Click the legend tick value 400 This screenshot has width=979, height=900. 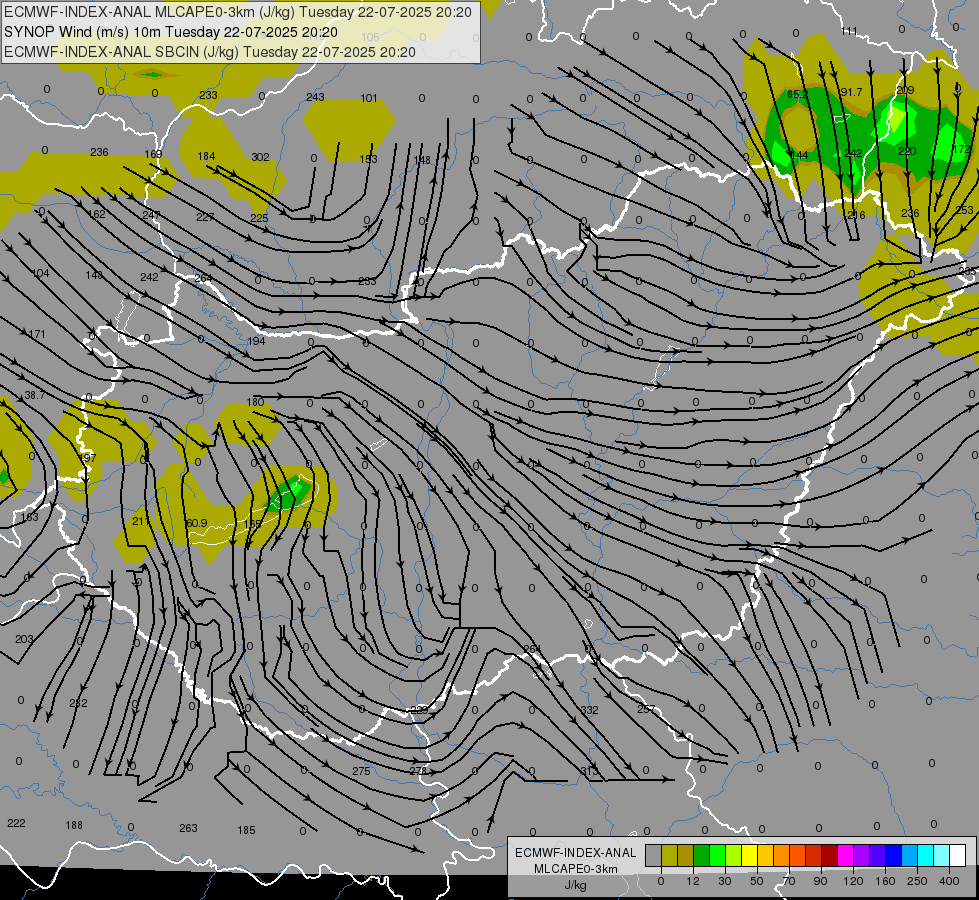[949, 881]
